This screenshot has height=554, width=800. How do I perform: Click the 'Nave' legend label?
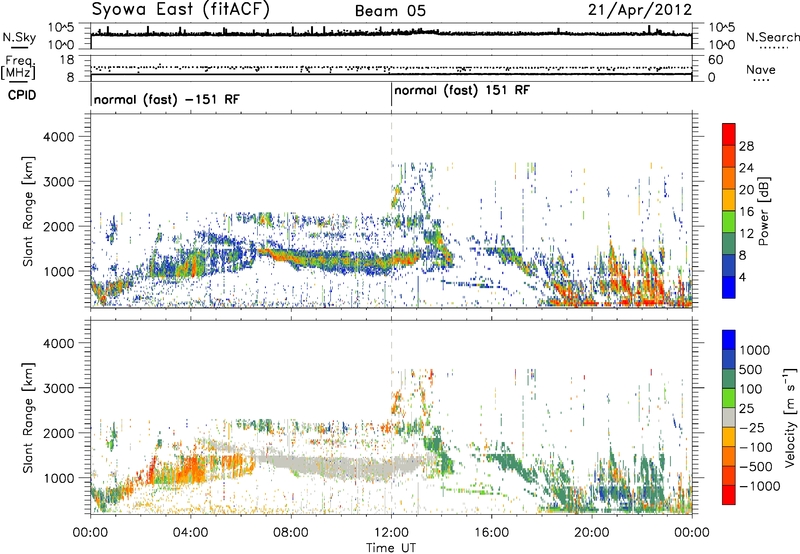[761, 70]
